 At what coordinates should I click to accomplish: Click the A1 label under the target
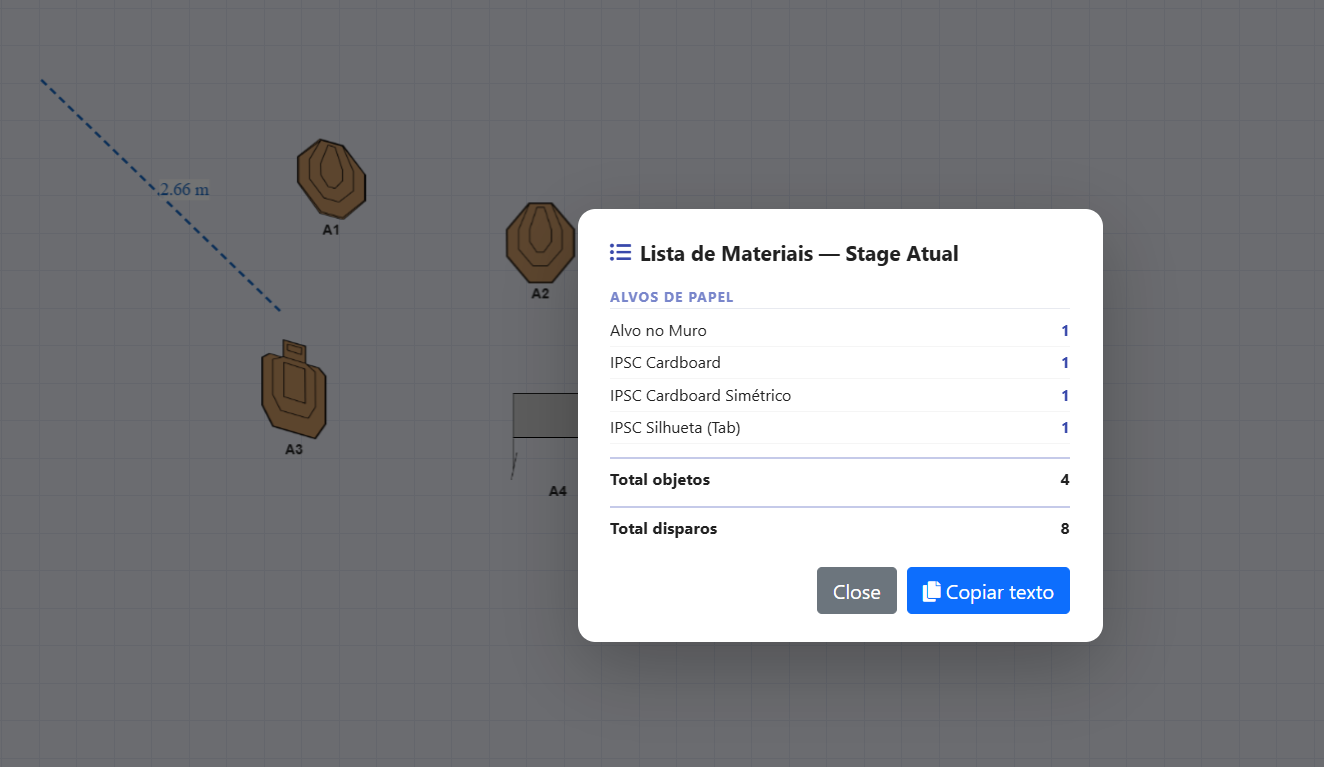331,230
